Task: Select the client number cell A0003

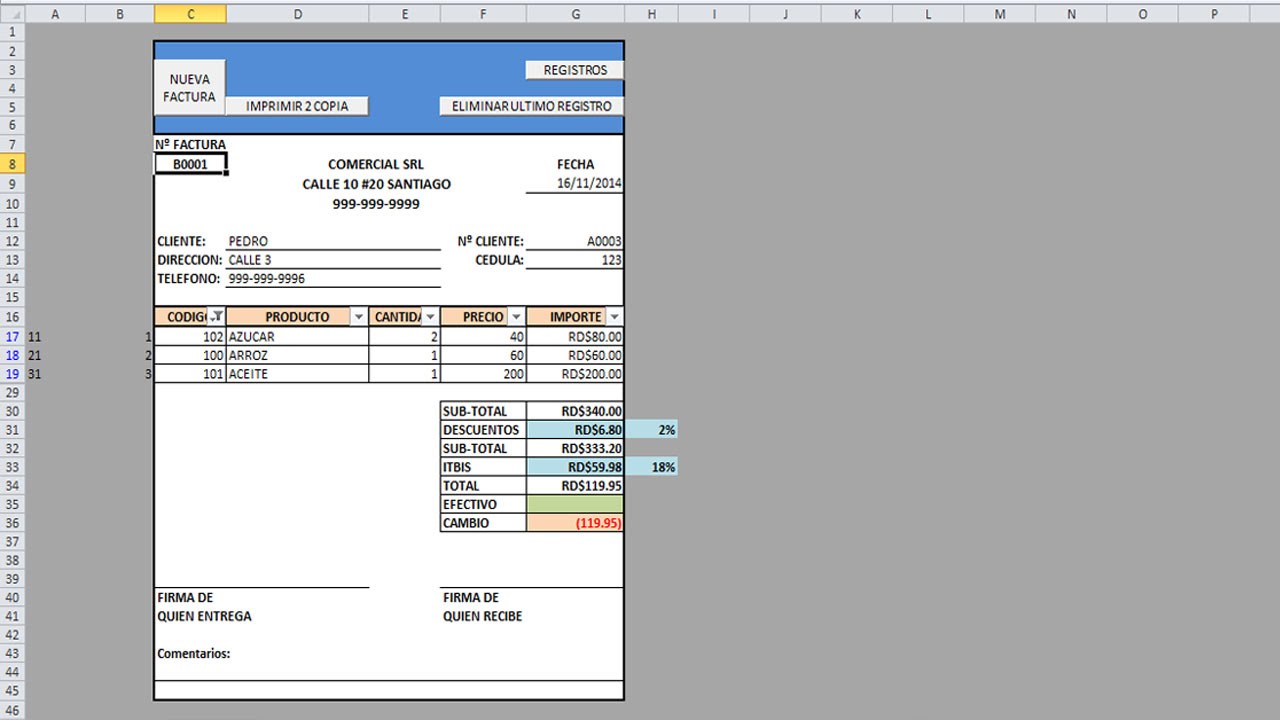Action: click(575, 241)
